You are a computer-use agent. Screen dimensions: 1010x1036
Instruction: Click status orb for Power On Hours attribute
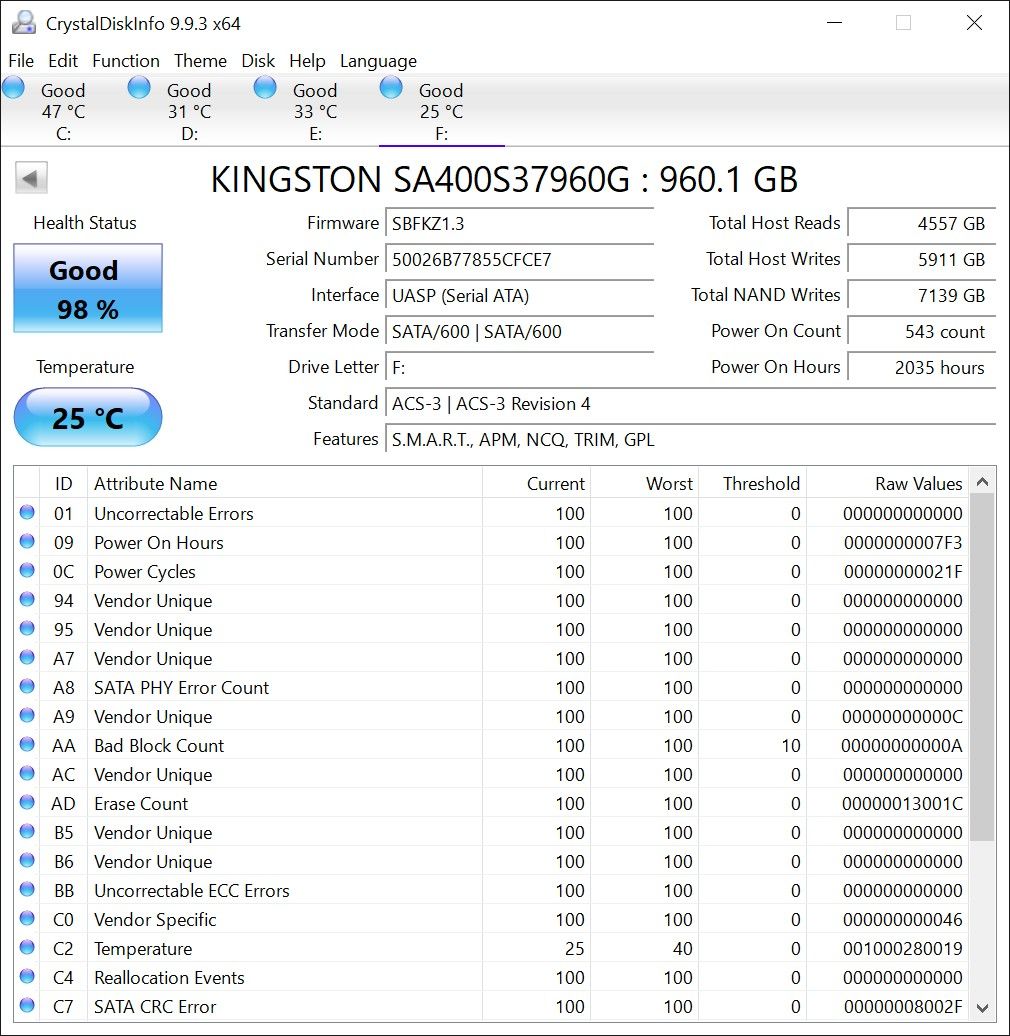tap(27, 541)
